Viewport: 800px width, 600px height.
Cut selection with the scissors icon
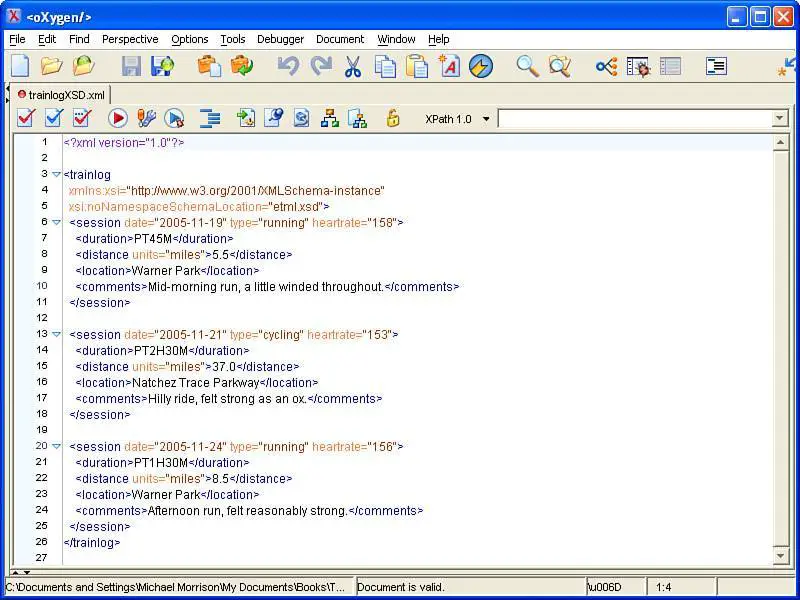(x=353, y=66)
